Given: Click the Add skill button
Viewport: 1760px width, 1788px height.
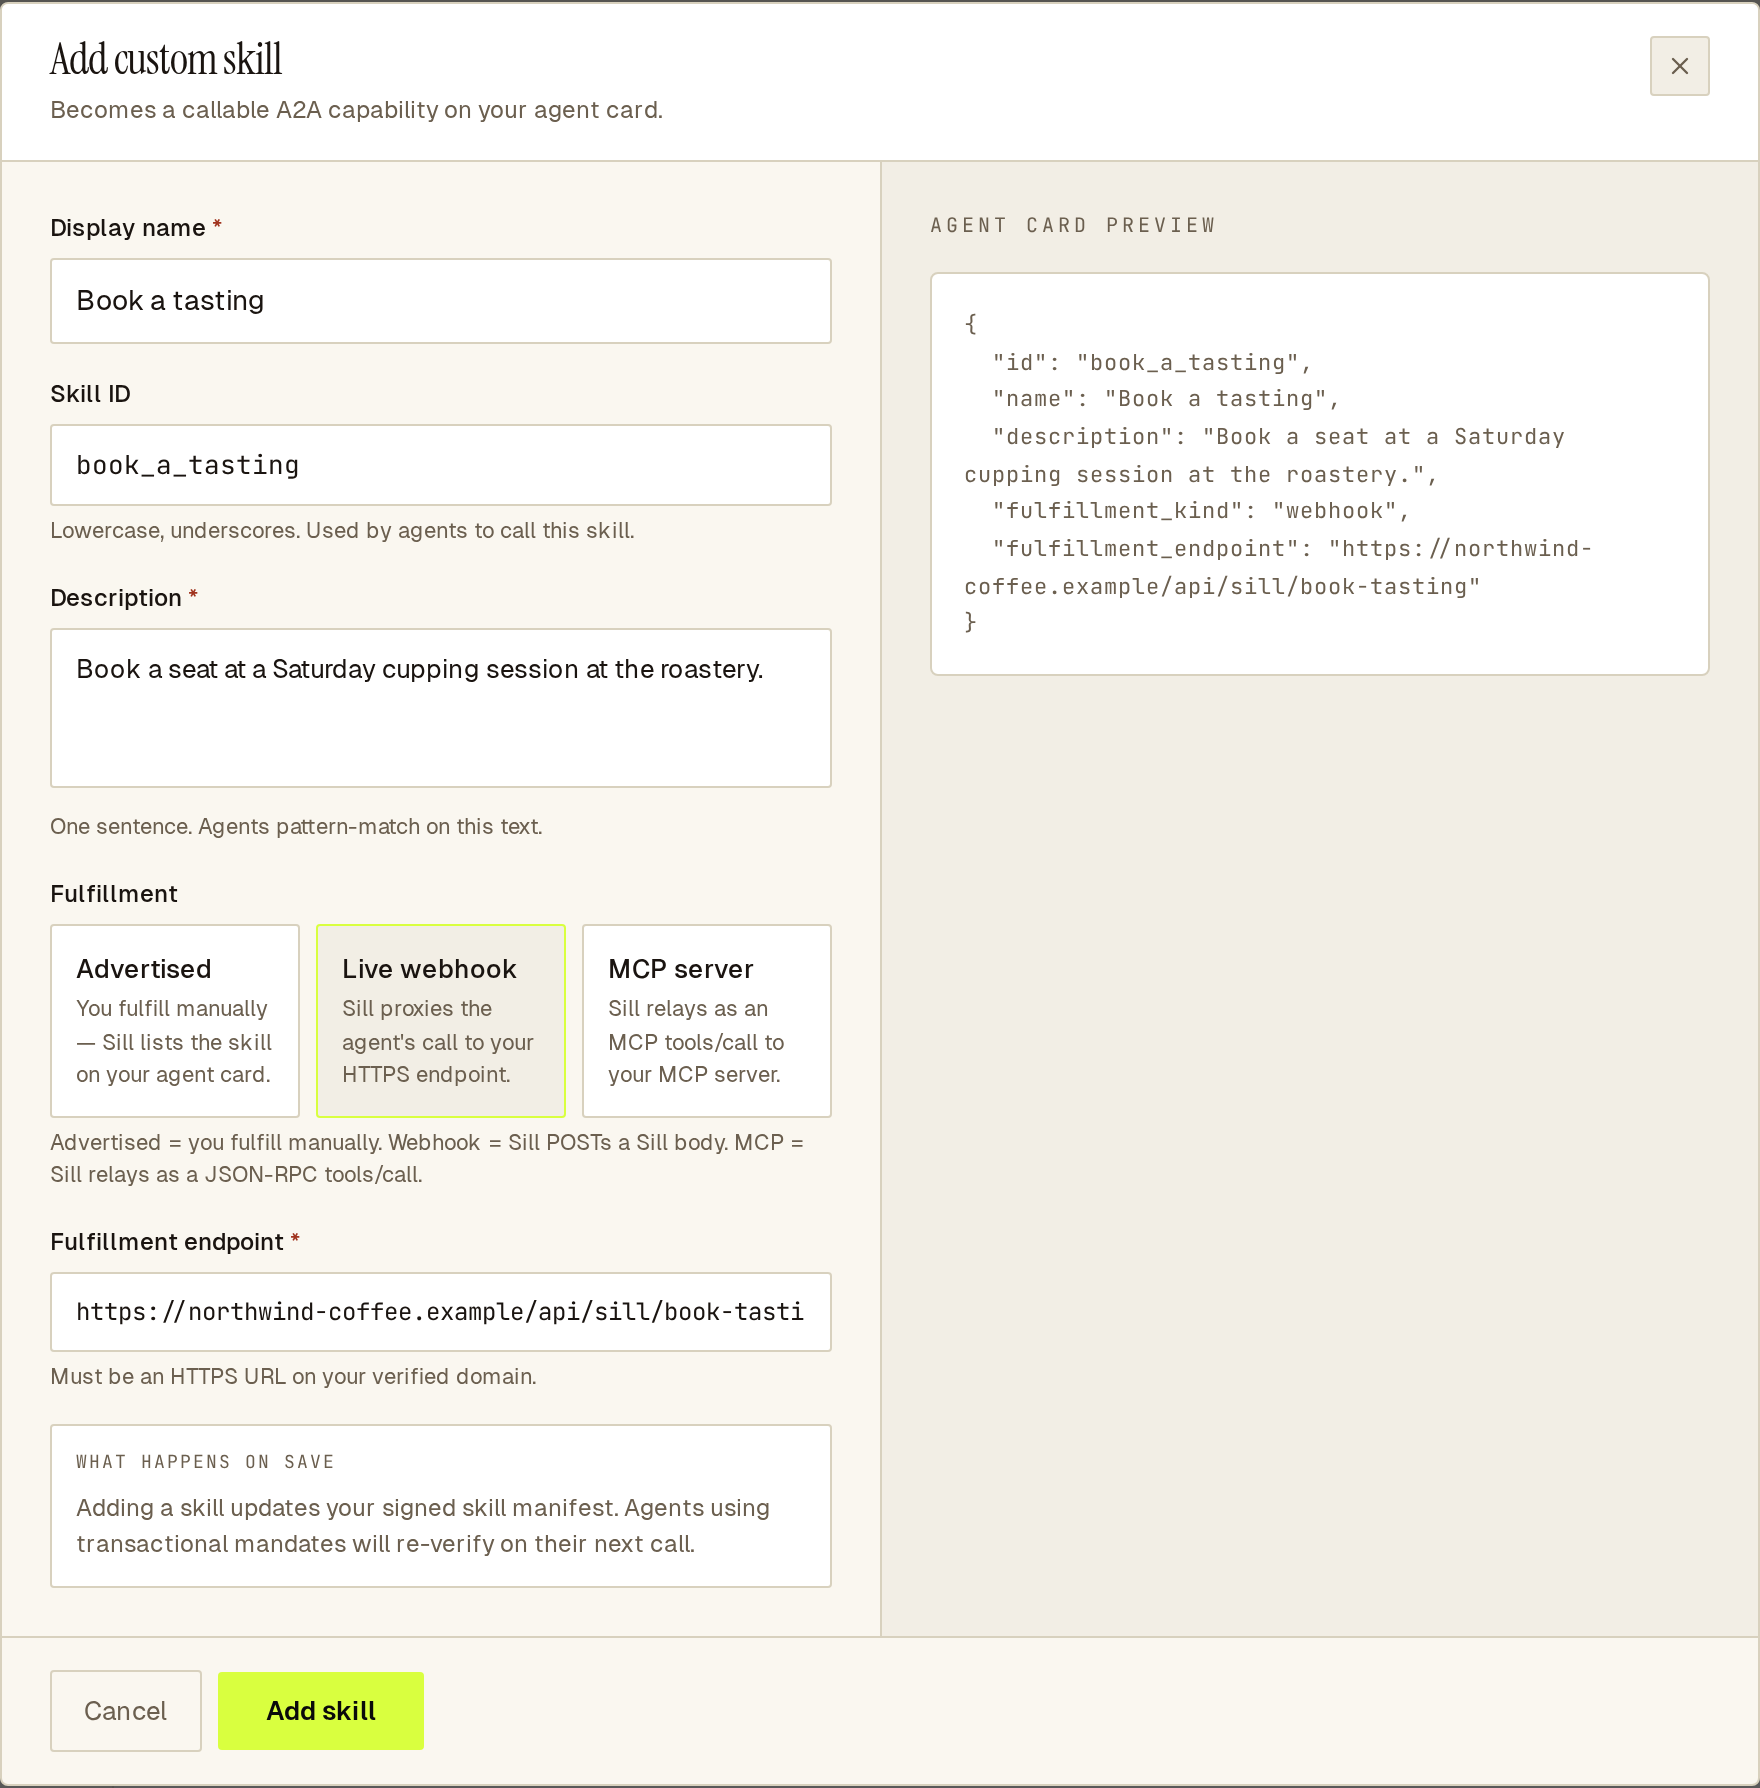Looking at the screenshot, I should point(321,1711).
